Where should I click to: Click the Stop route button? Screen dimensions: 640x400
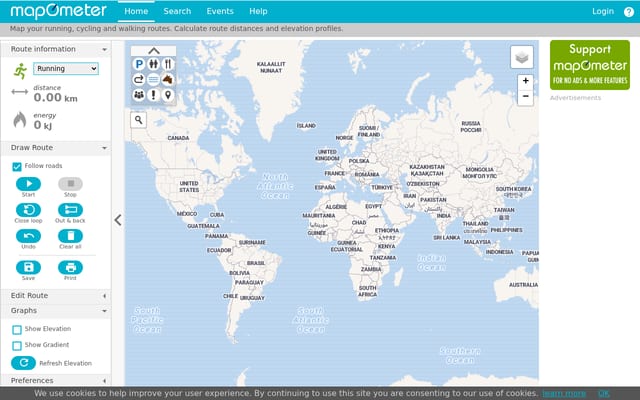click(x=70, y=184)
